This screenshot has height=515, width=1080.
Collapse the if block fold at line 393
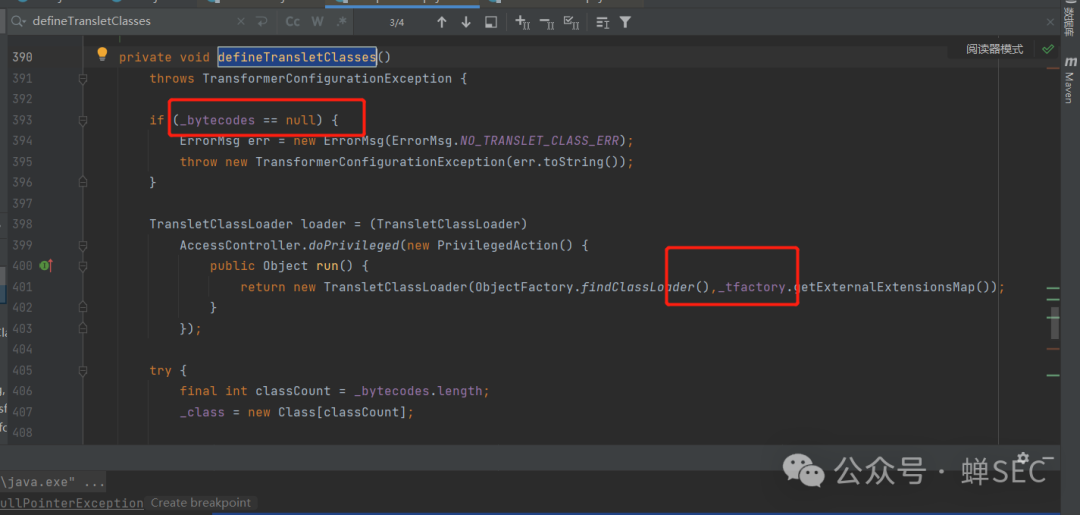tap(83, 121)
